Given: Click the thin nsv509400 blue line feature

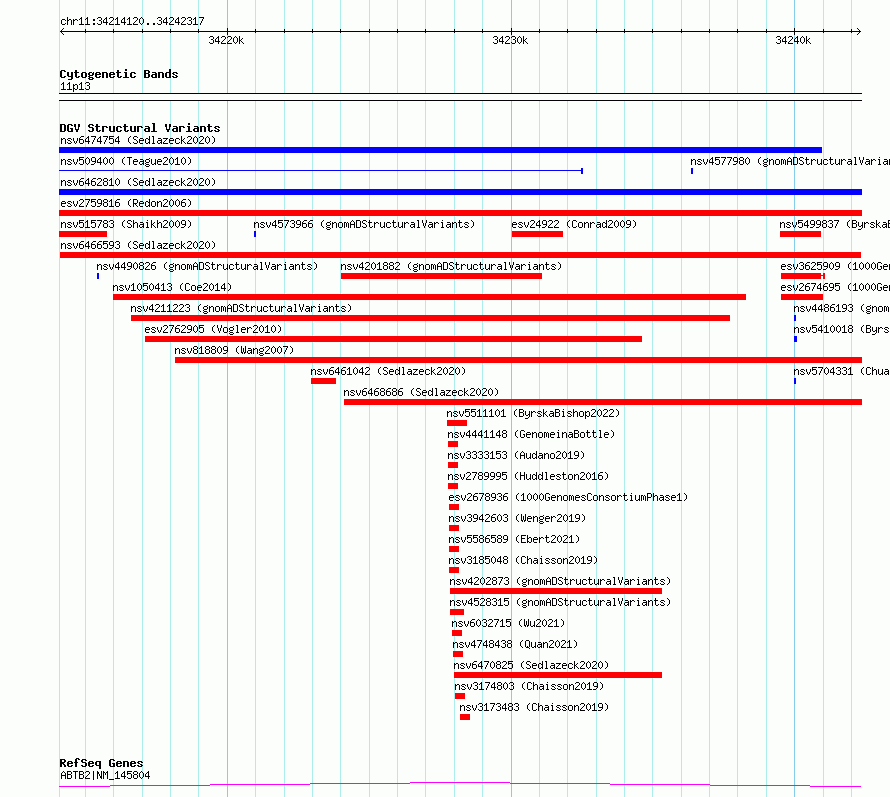Looking at the screenshot, I should [x=321, y=170].
